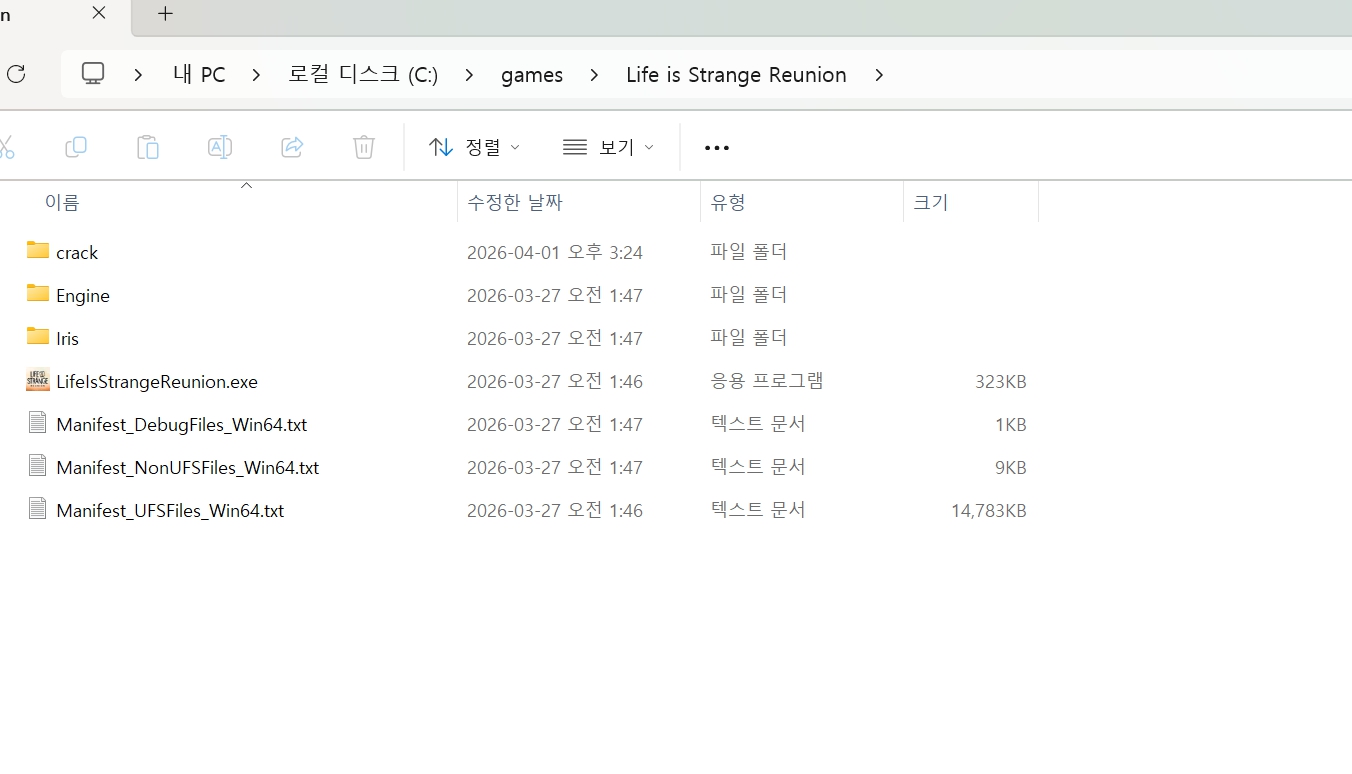Click the Copy icon in toolbar

click(x=76, y=148)
